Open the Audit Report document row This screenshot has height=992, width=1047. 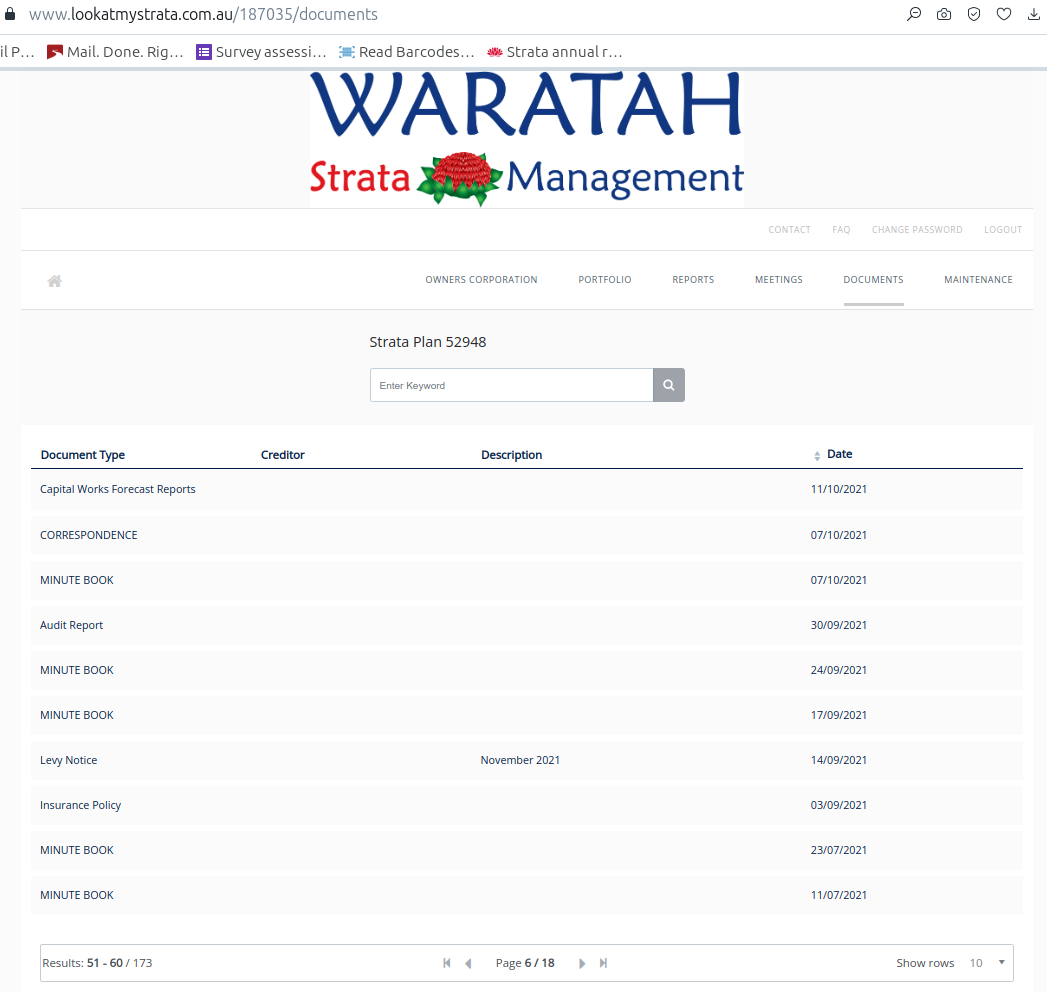pyautogui.click(x=527, y=626)
